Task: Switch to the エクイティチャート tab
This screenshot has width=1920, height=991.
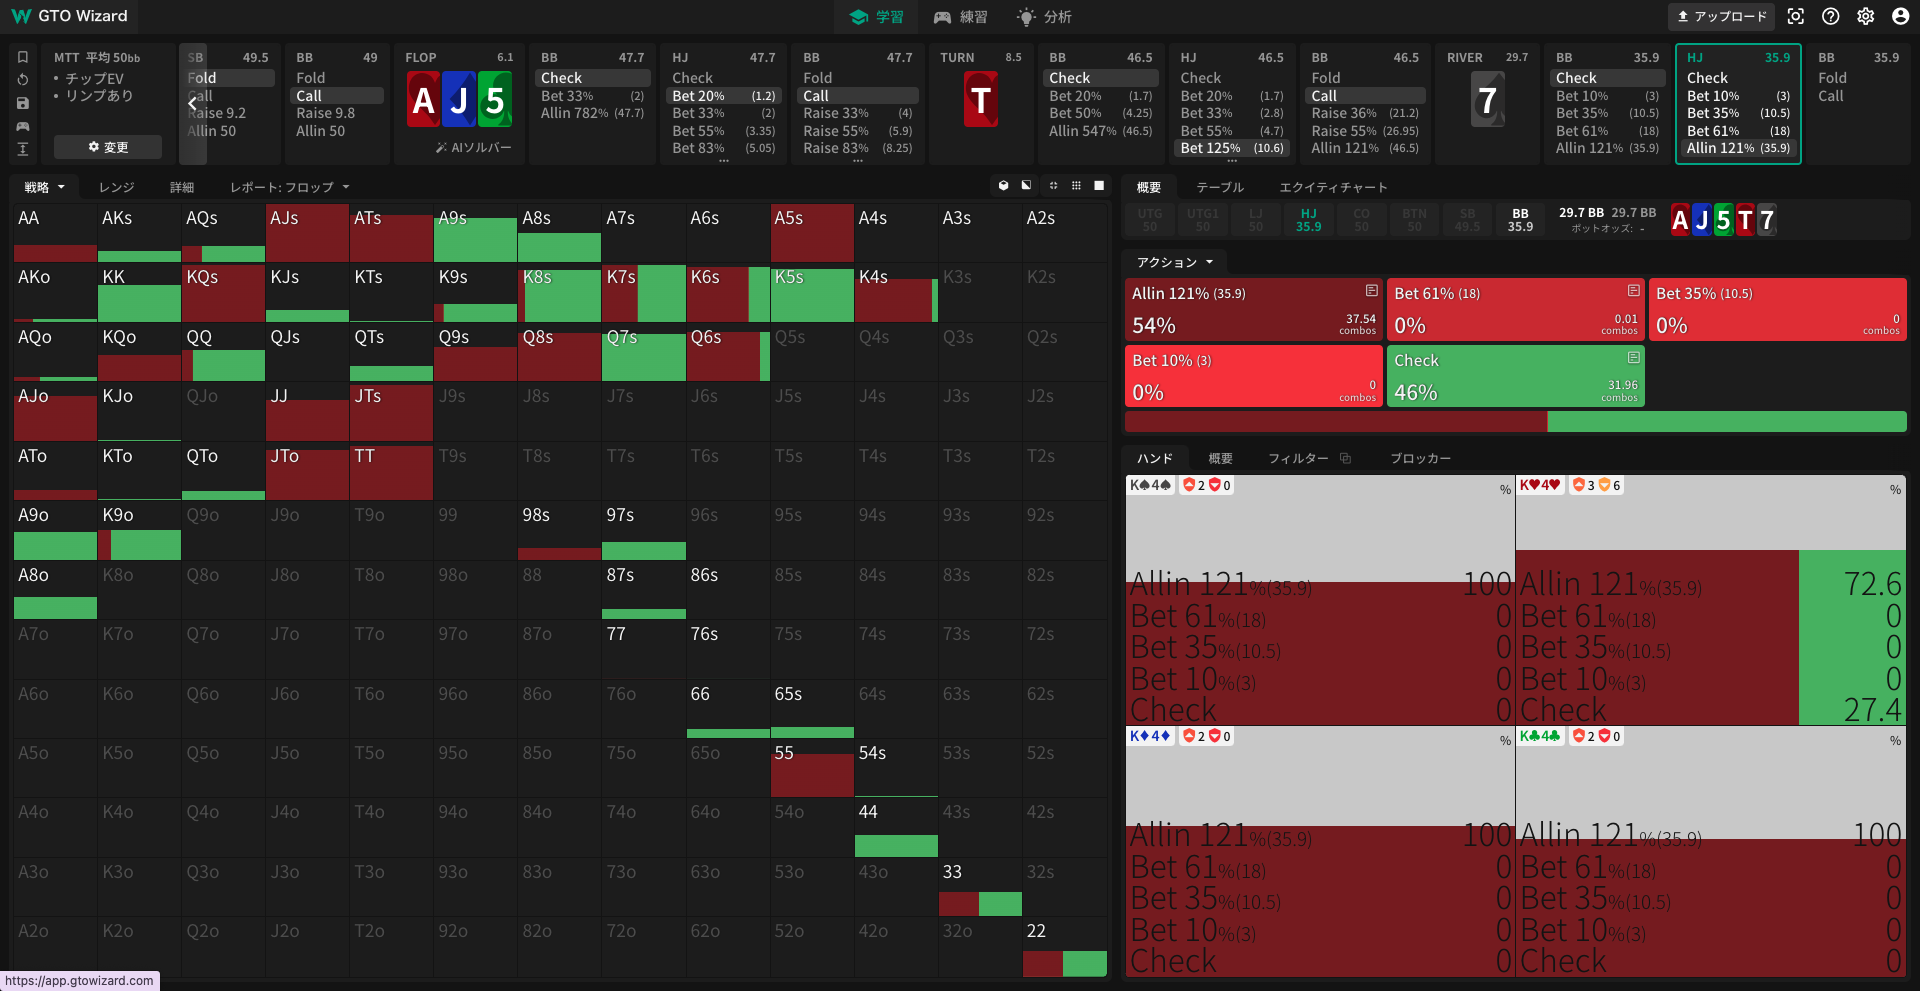Action: (x=1333, y=187)
